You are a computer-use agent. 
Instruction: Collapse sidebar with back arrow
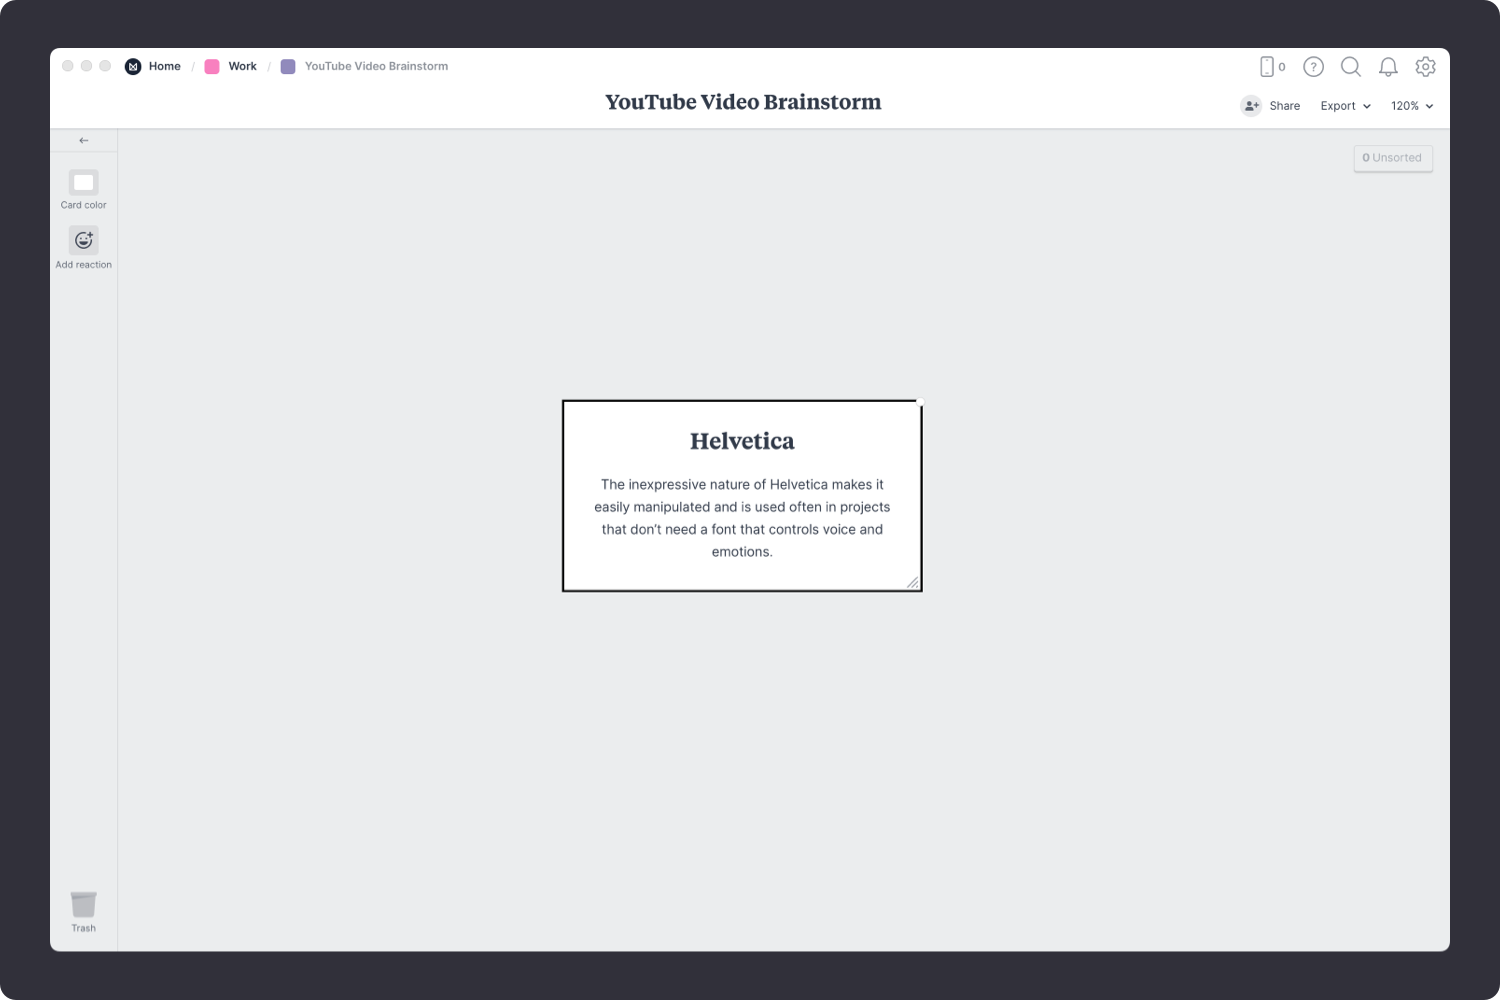[x=84, y=140]
